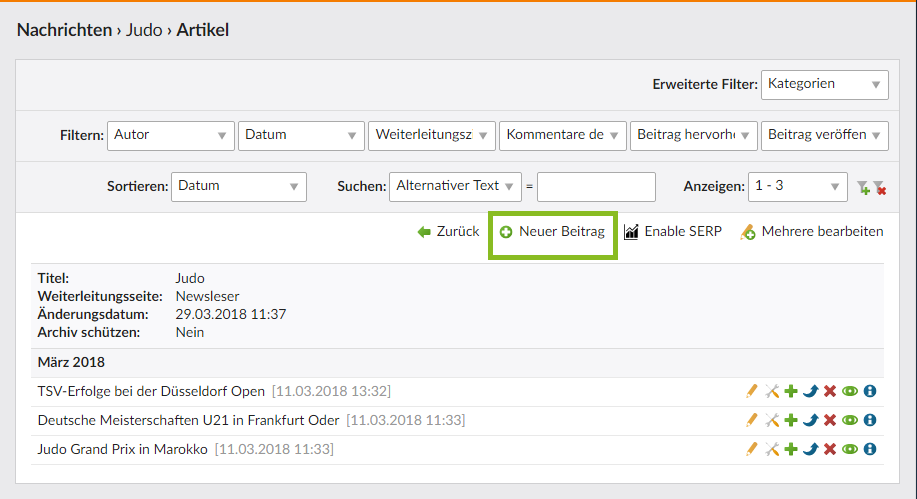
Task: Open the Kategorien advanced filter dropdown
Action: click(824, 84)
